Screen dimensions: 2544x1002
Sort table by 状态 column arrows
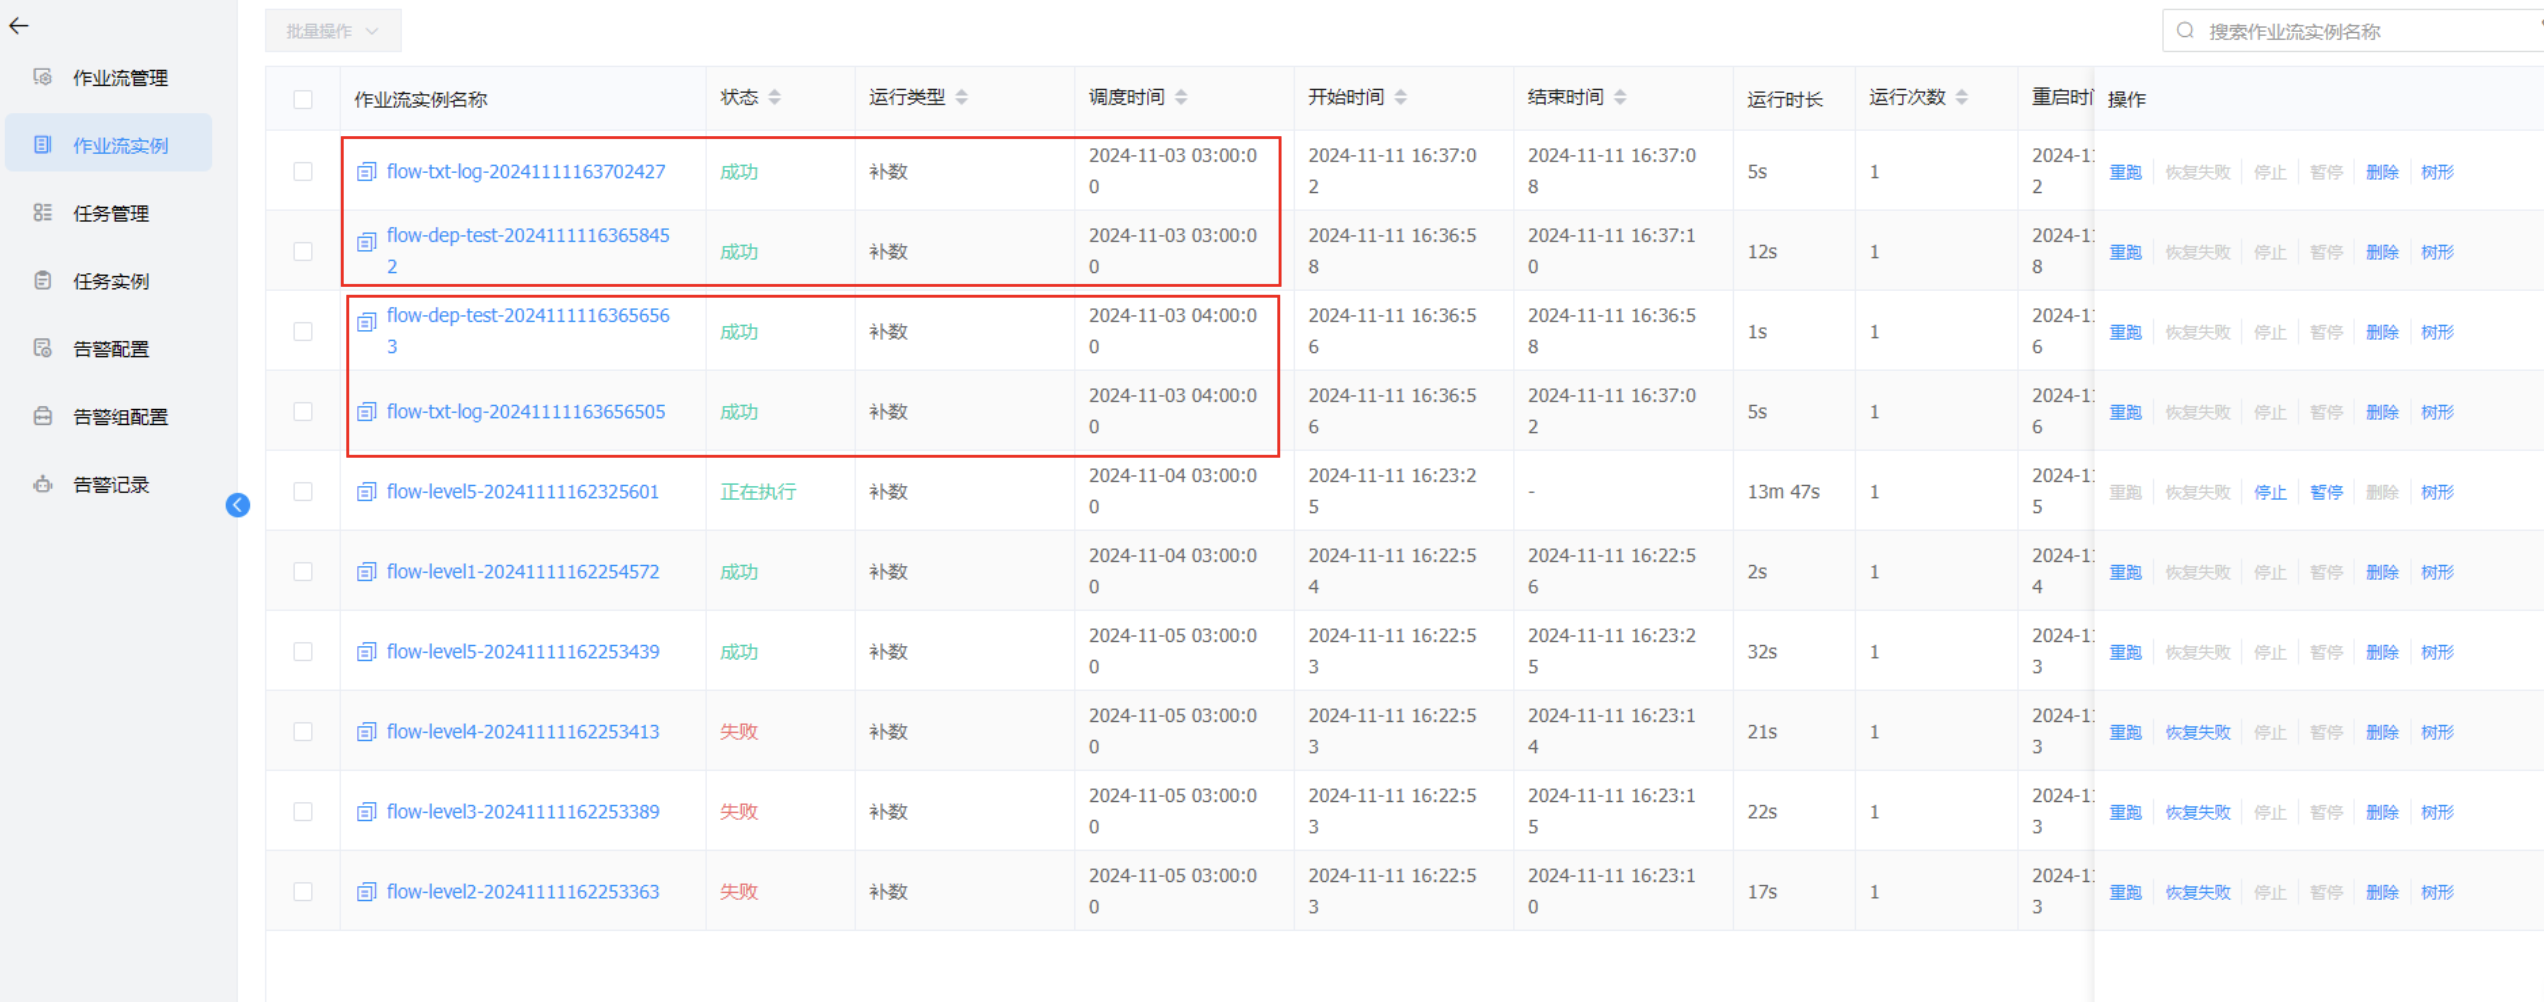tap(775, 97)
